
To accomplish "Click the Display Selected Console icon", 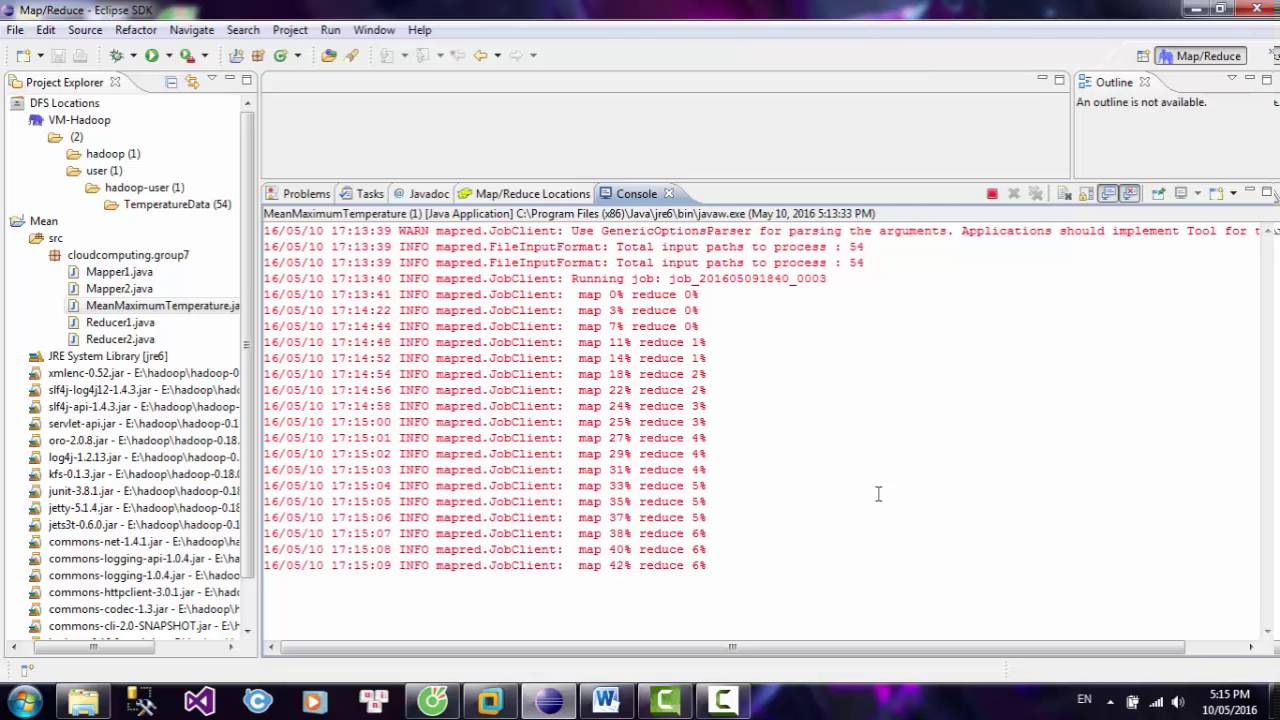I will 1181,194.
